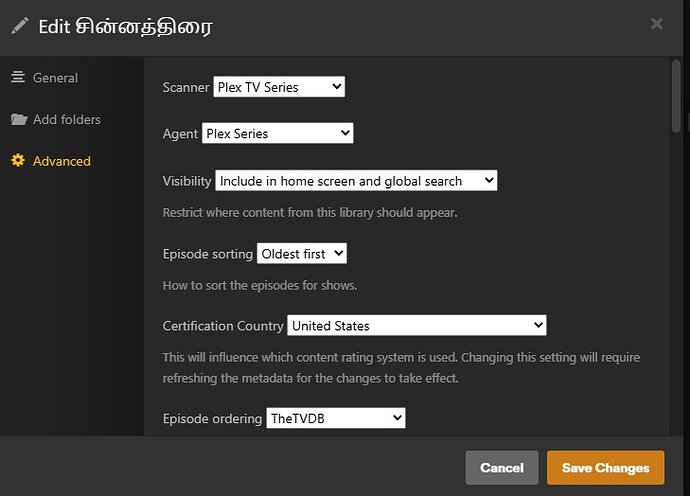Switch to the General tab

click(x=44, y=77)
